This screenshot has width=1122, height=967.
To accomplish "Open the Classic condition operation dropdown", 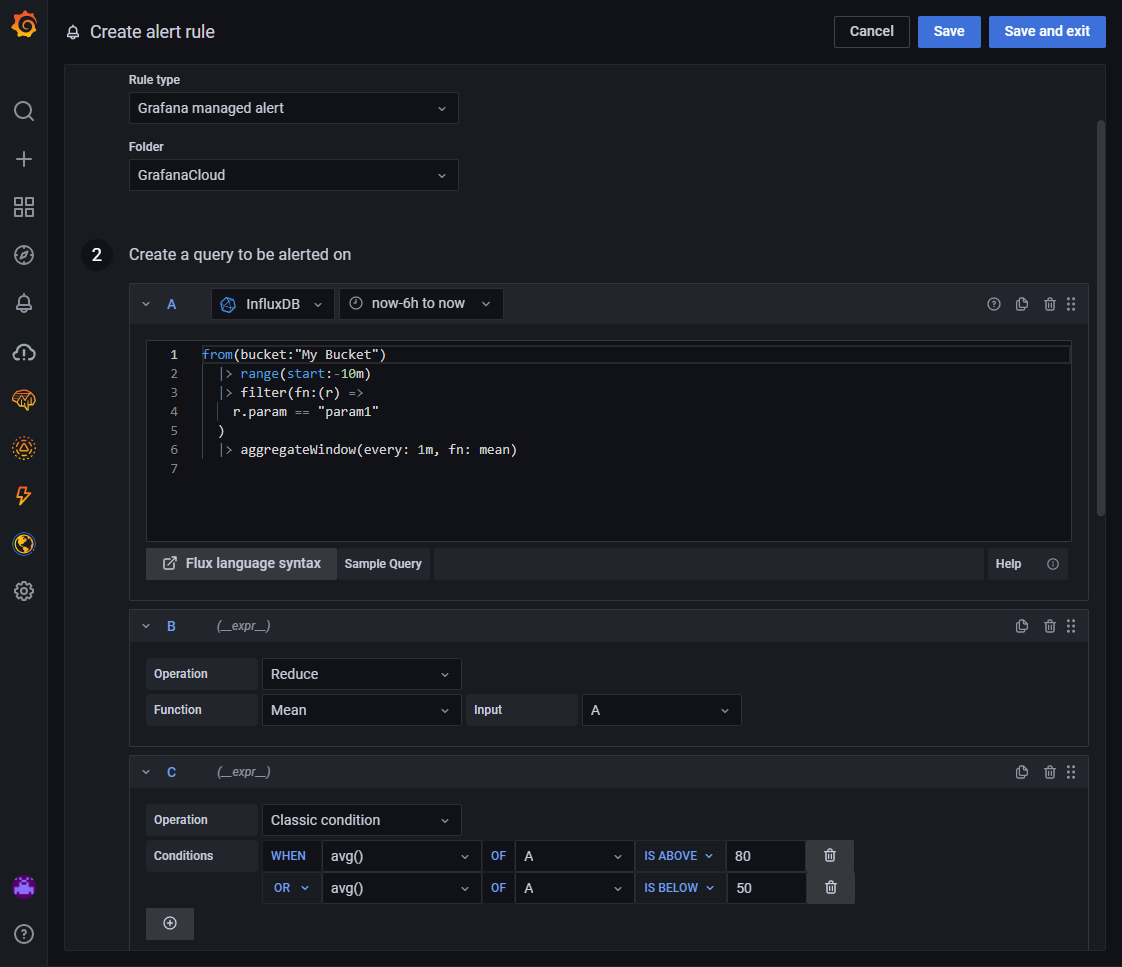I will pos(361,820).
